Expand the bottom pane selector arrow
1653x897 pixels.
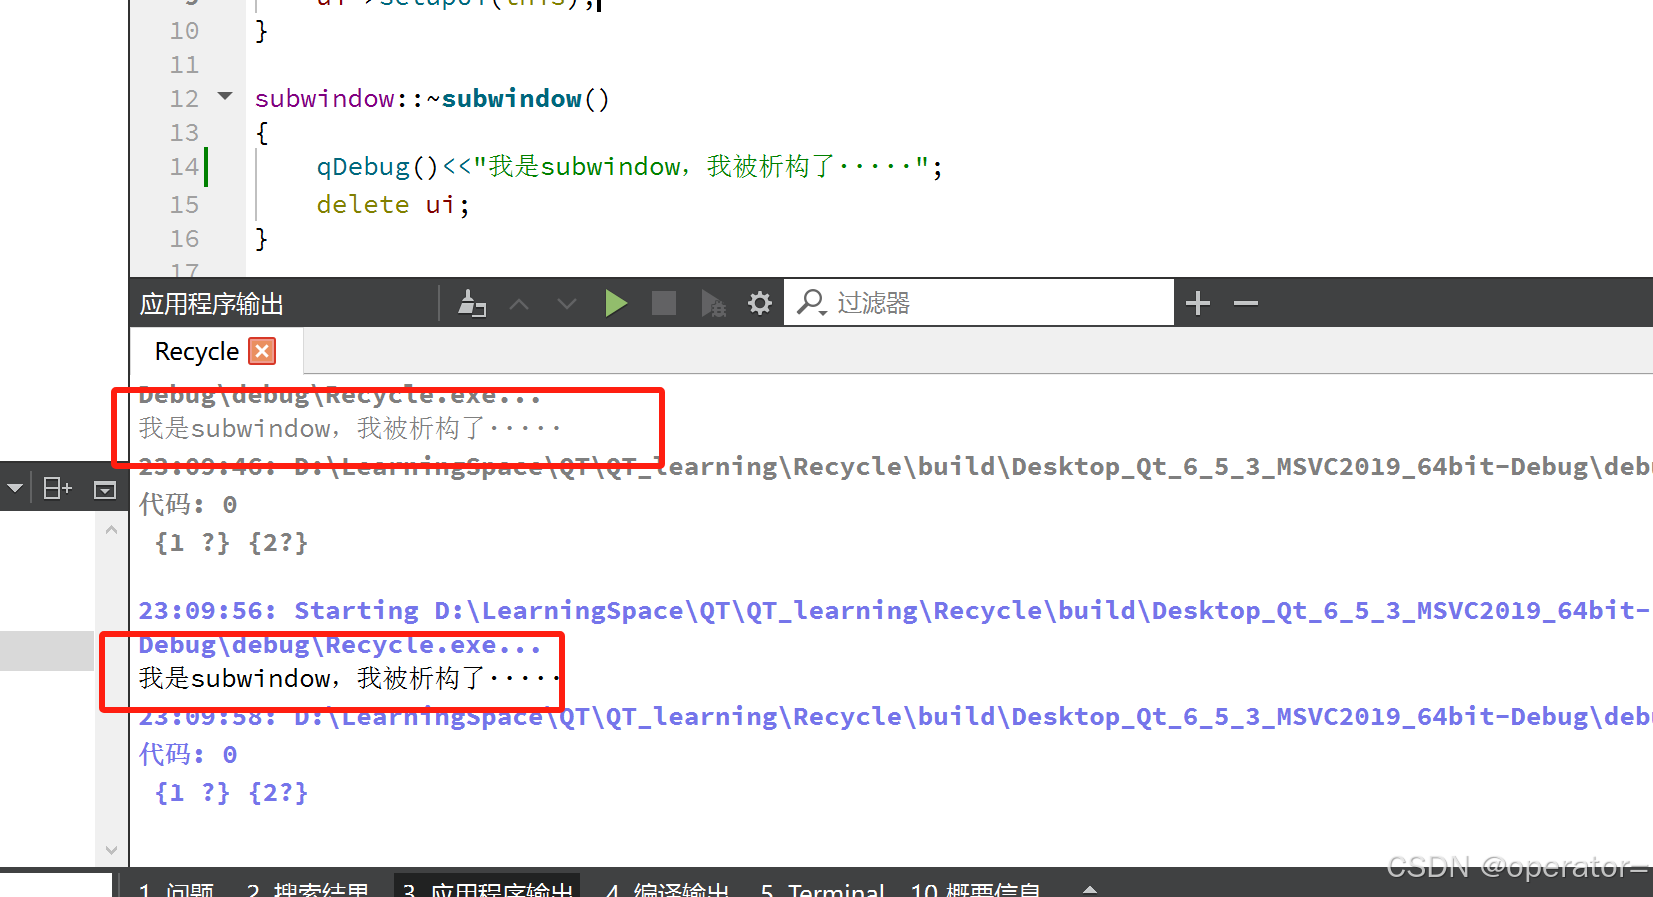click(x=1090, y=888)
